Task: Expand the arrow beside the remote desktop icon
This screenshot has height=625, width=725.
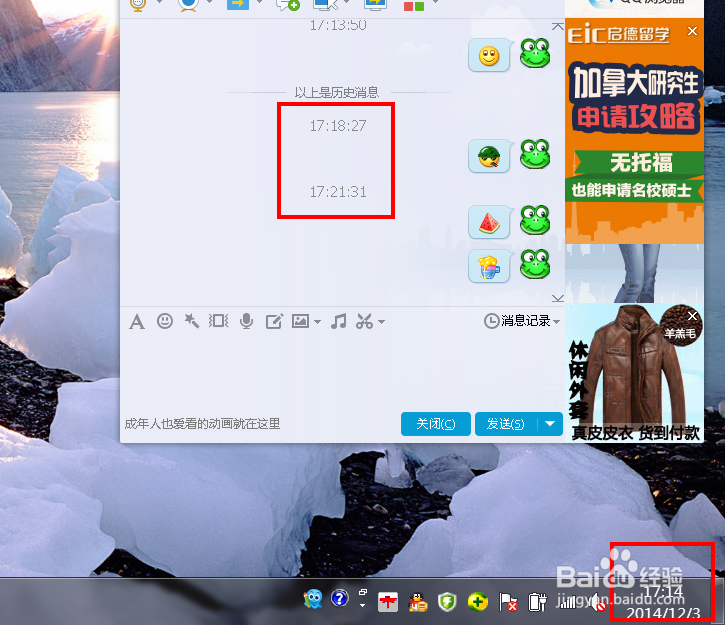Action: click(x=346, y=2)
